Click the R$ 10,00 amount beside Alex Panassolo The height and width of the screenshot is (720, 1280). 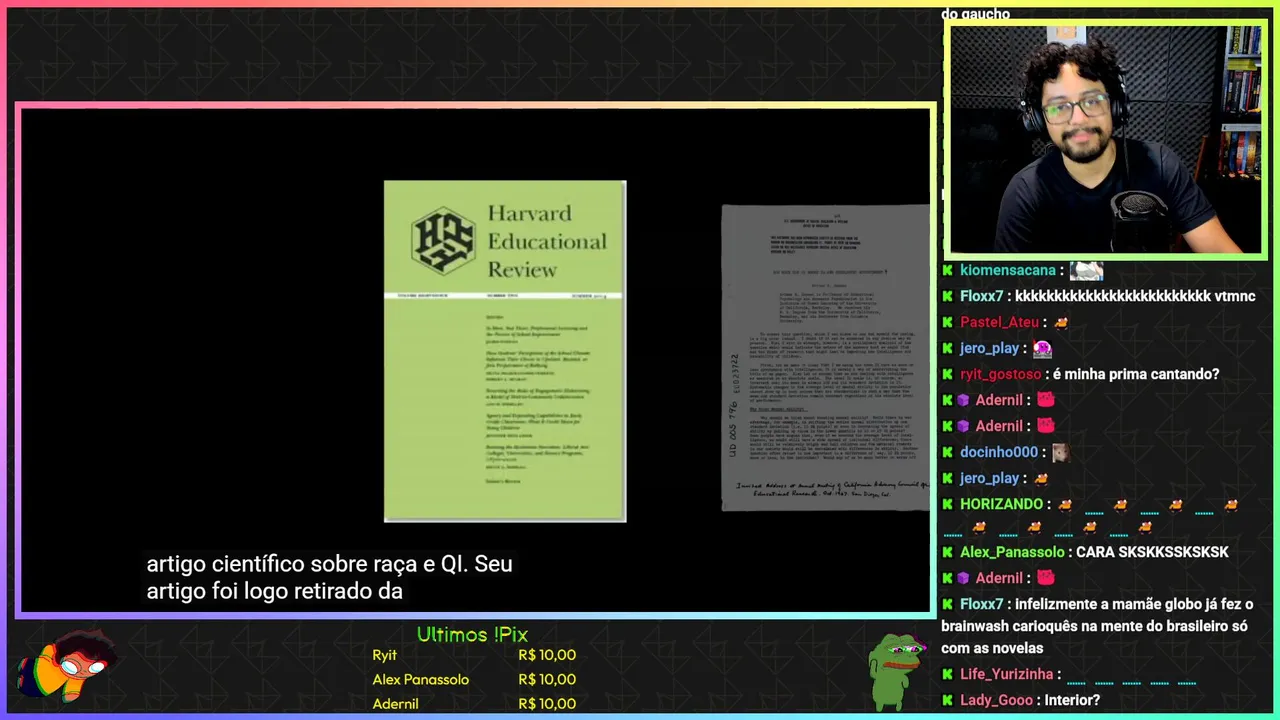(x=547, y=679)
